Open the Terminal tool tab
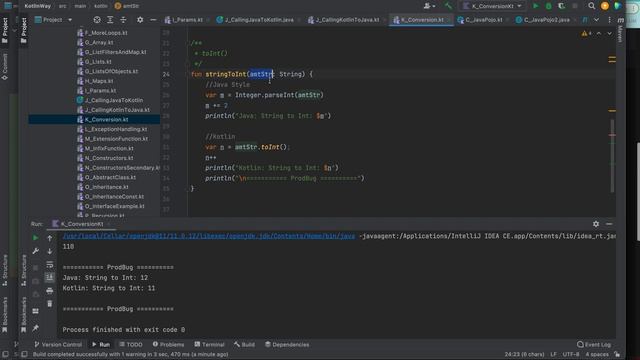This screenshot has height=360, width=640. point(209,344)
